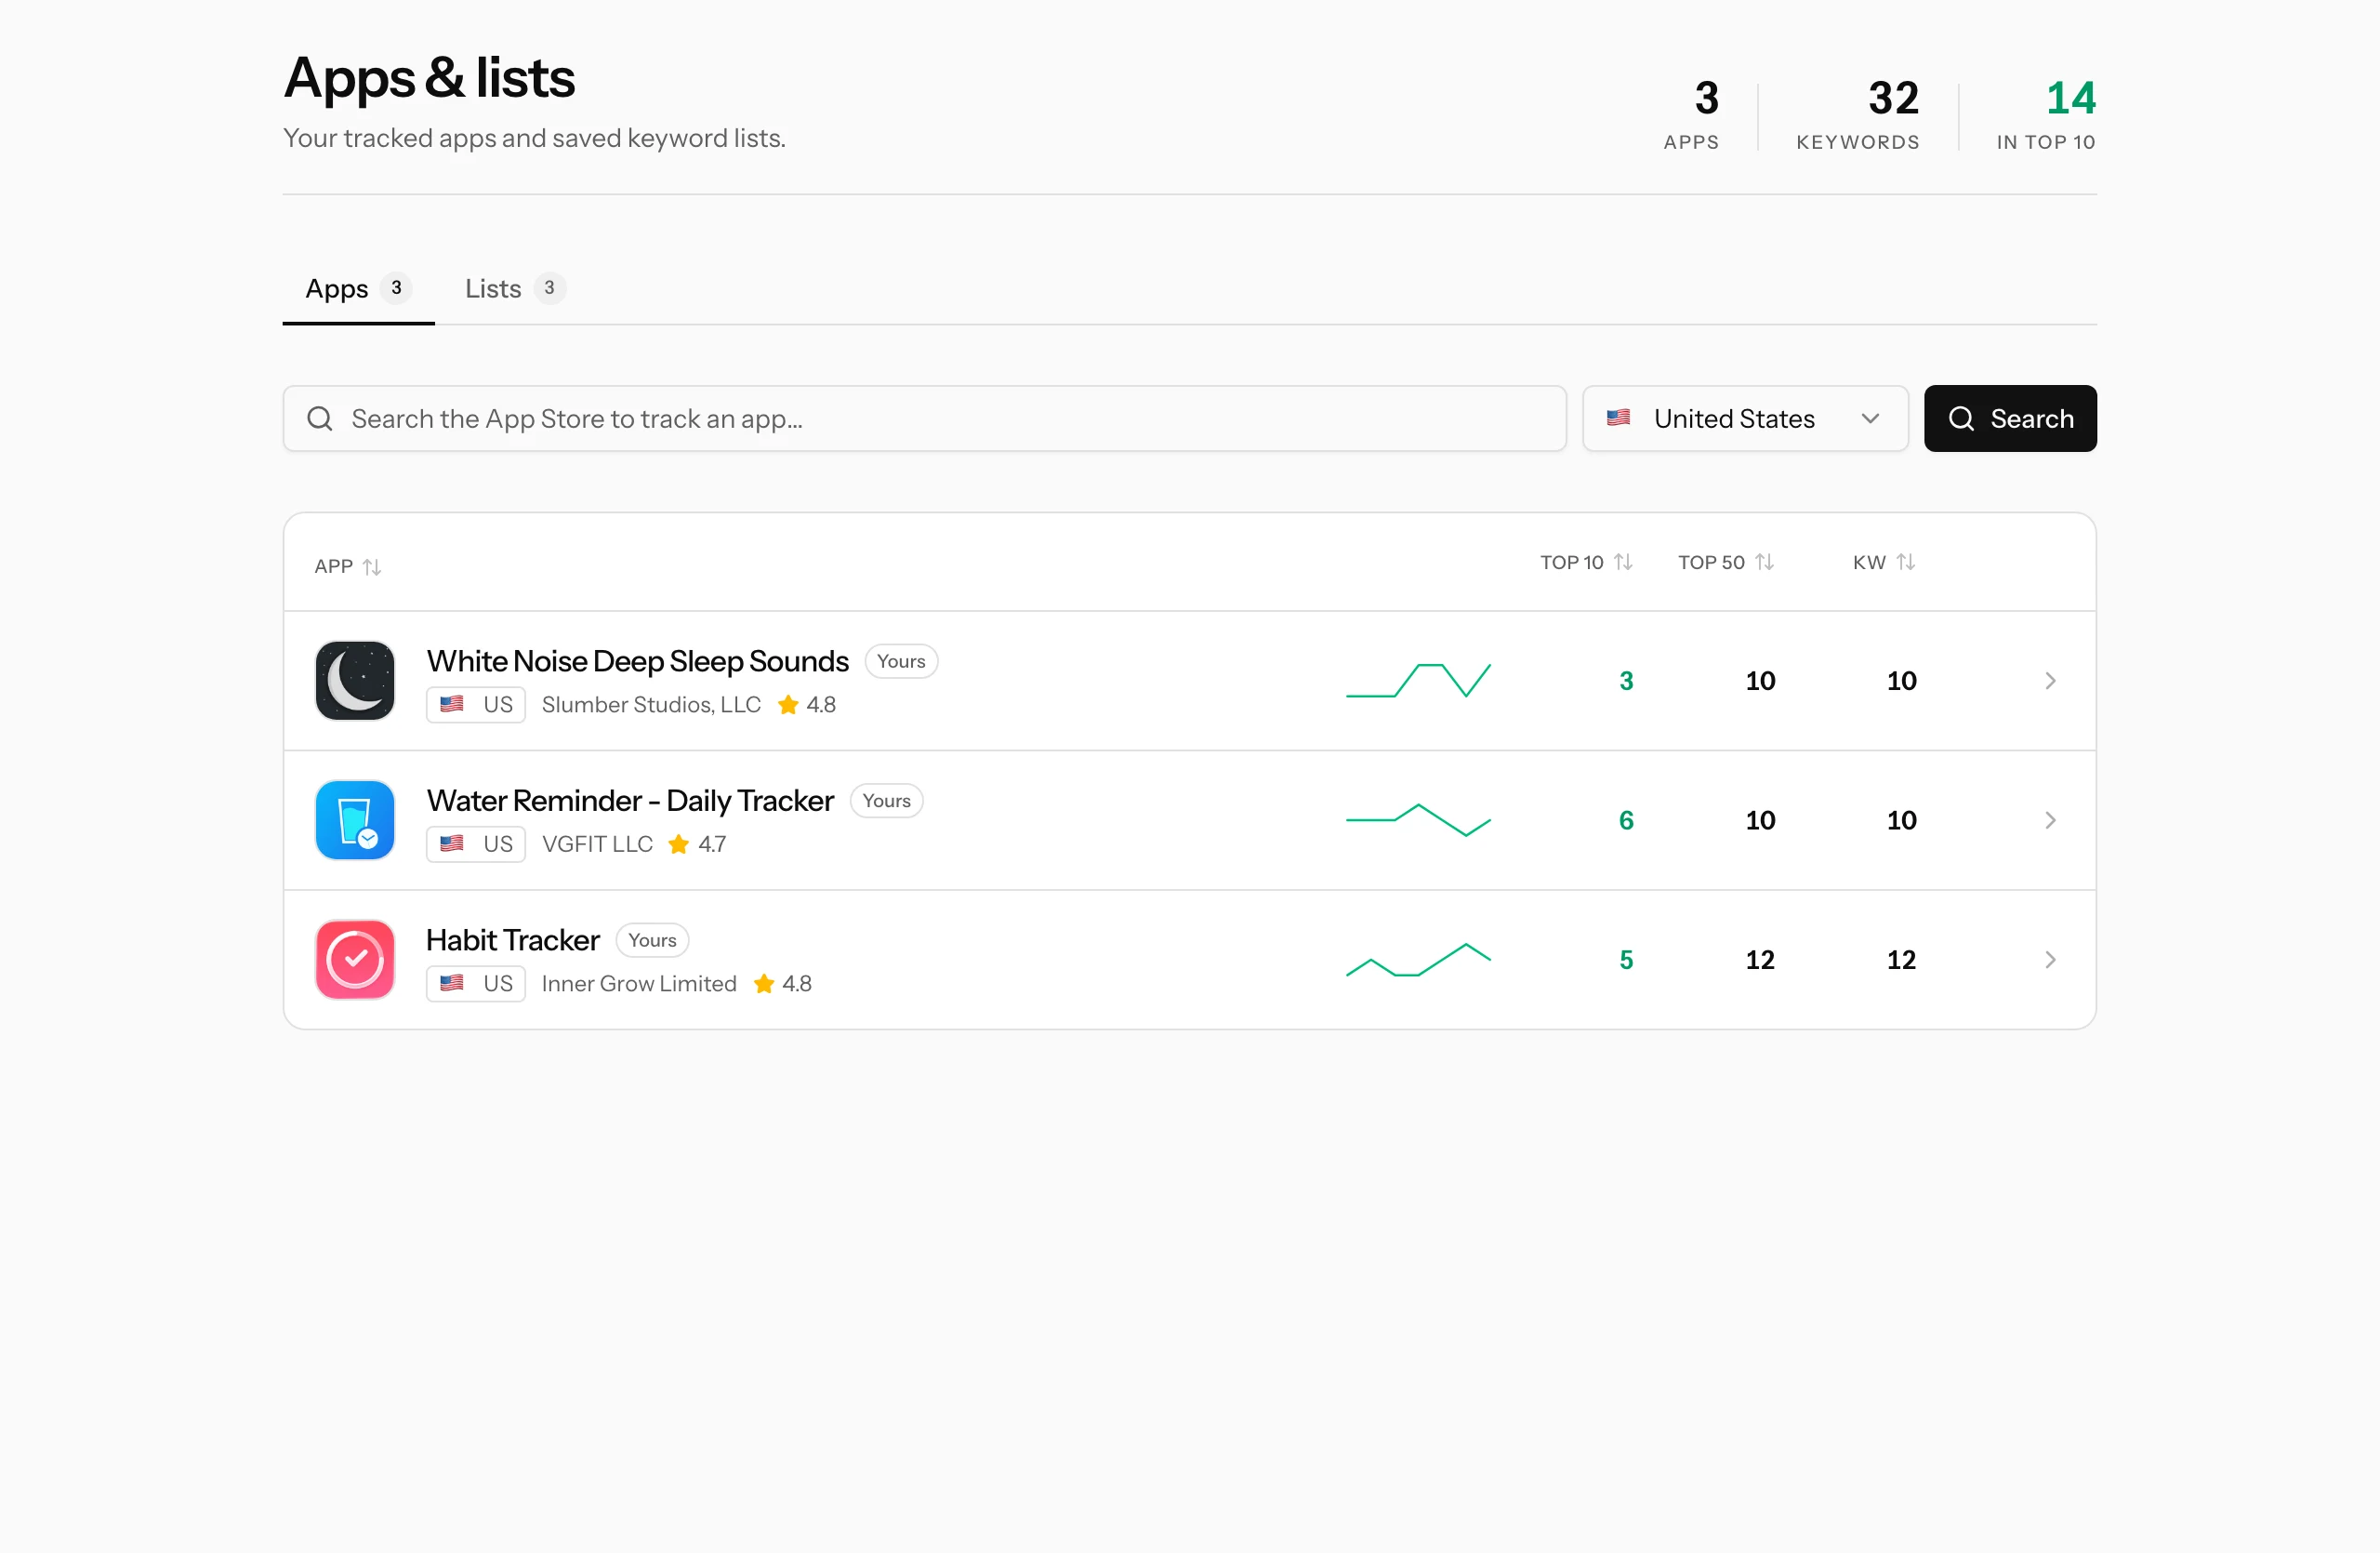The width and height of the screenshot is (2380, 1553).
Task: Click Inner Grow Limited developer name
Action: tap(639, 984)
